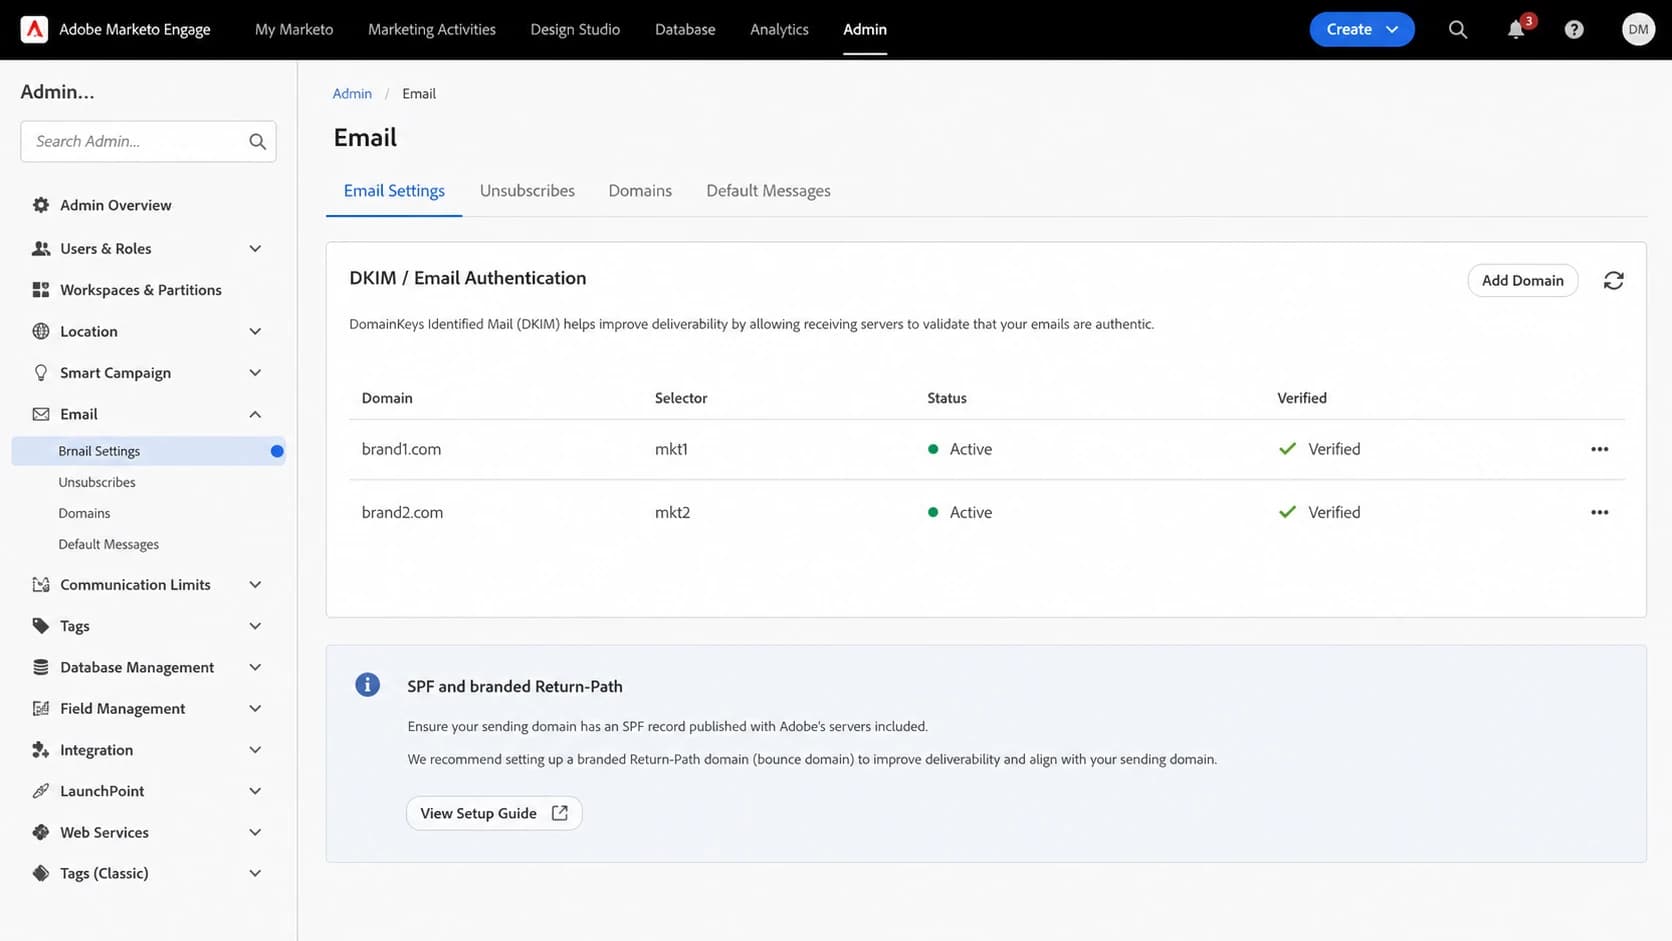
Task: Go to My Marketo
Action: point(294,29)
